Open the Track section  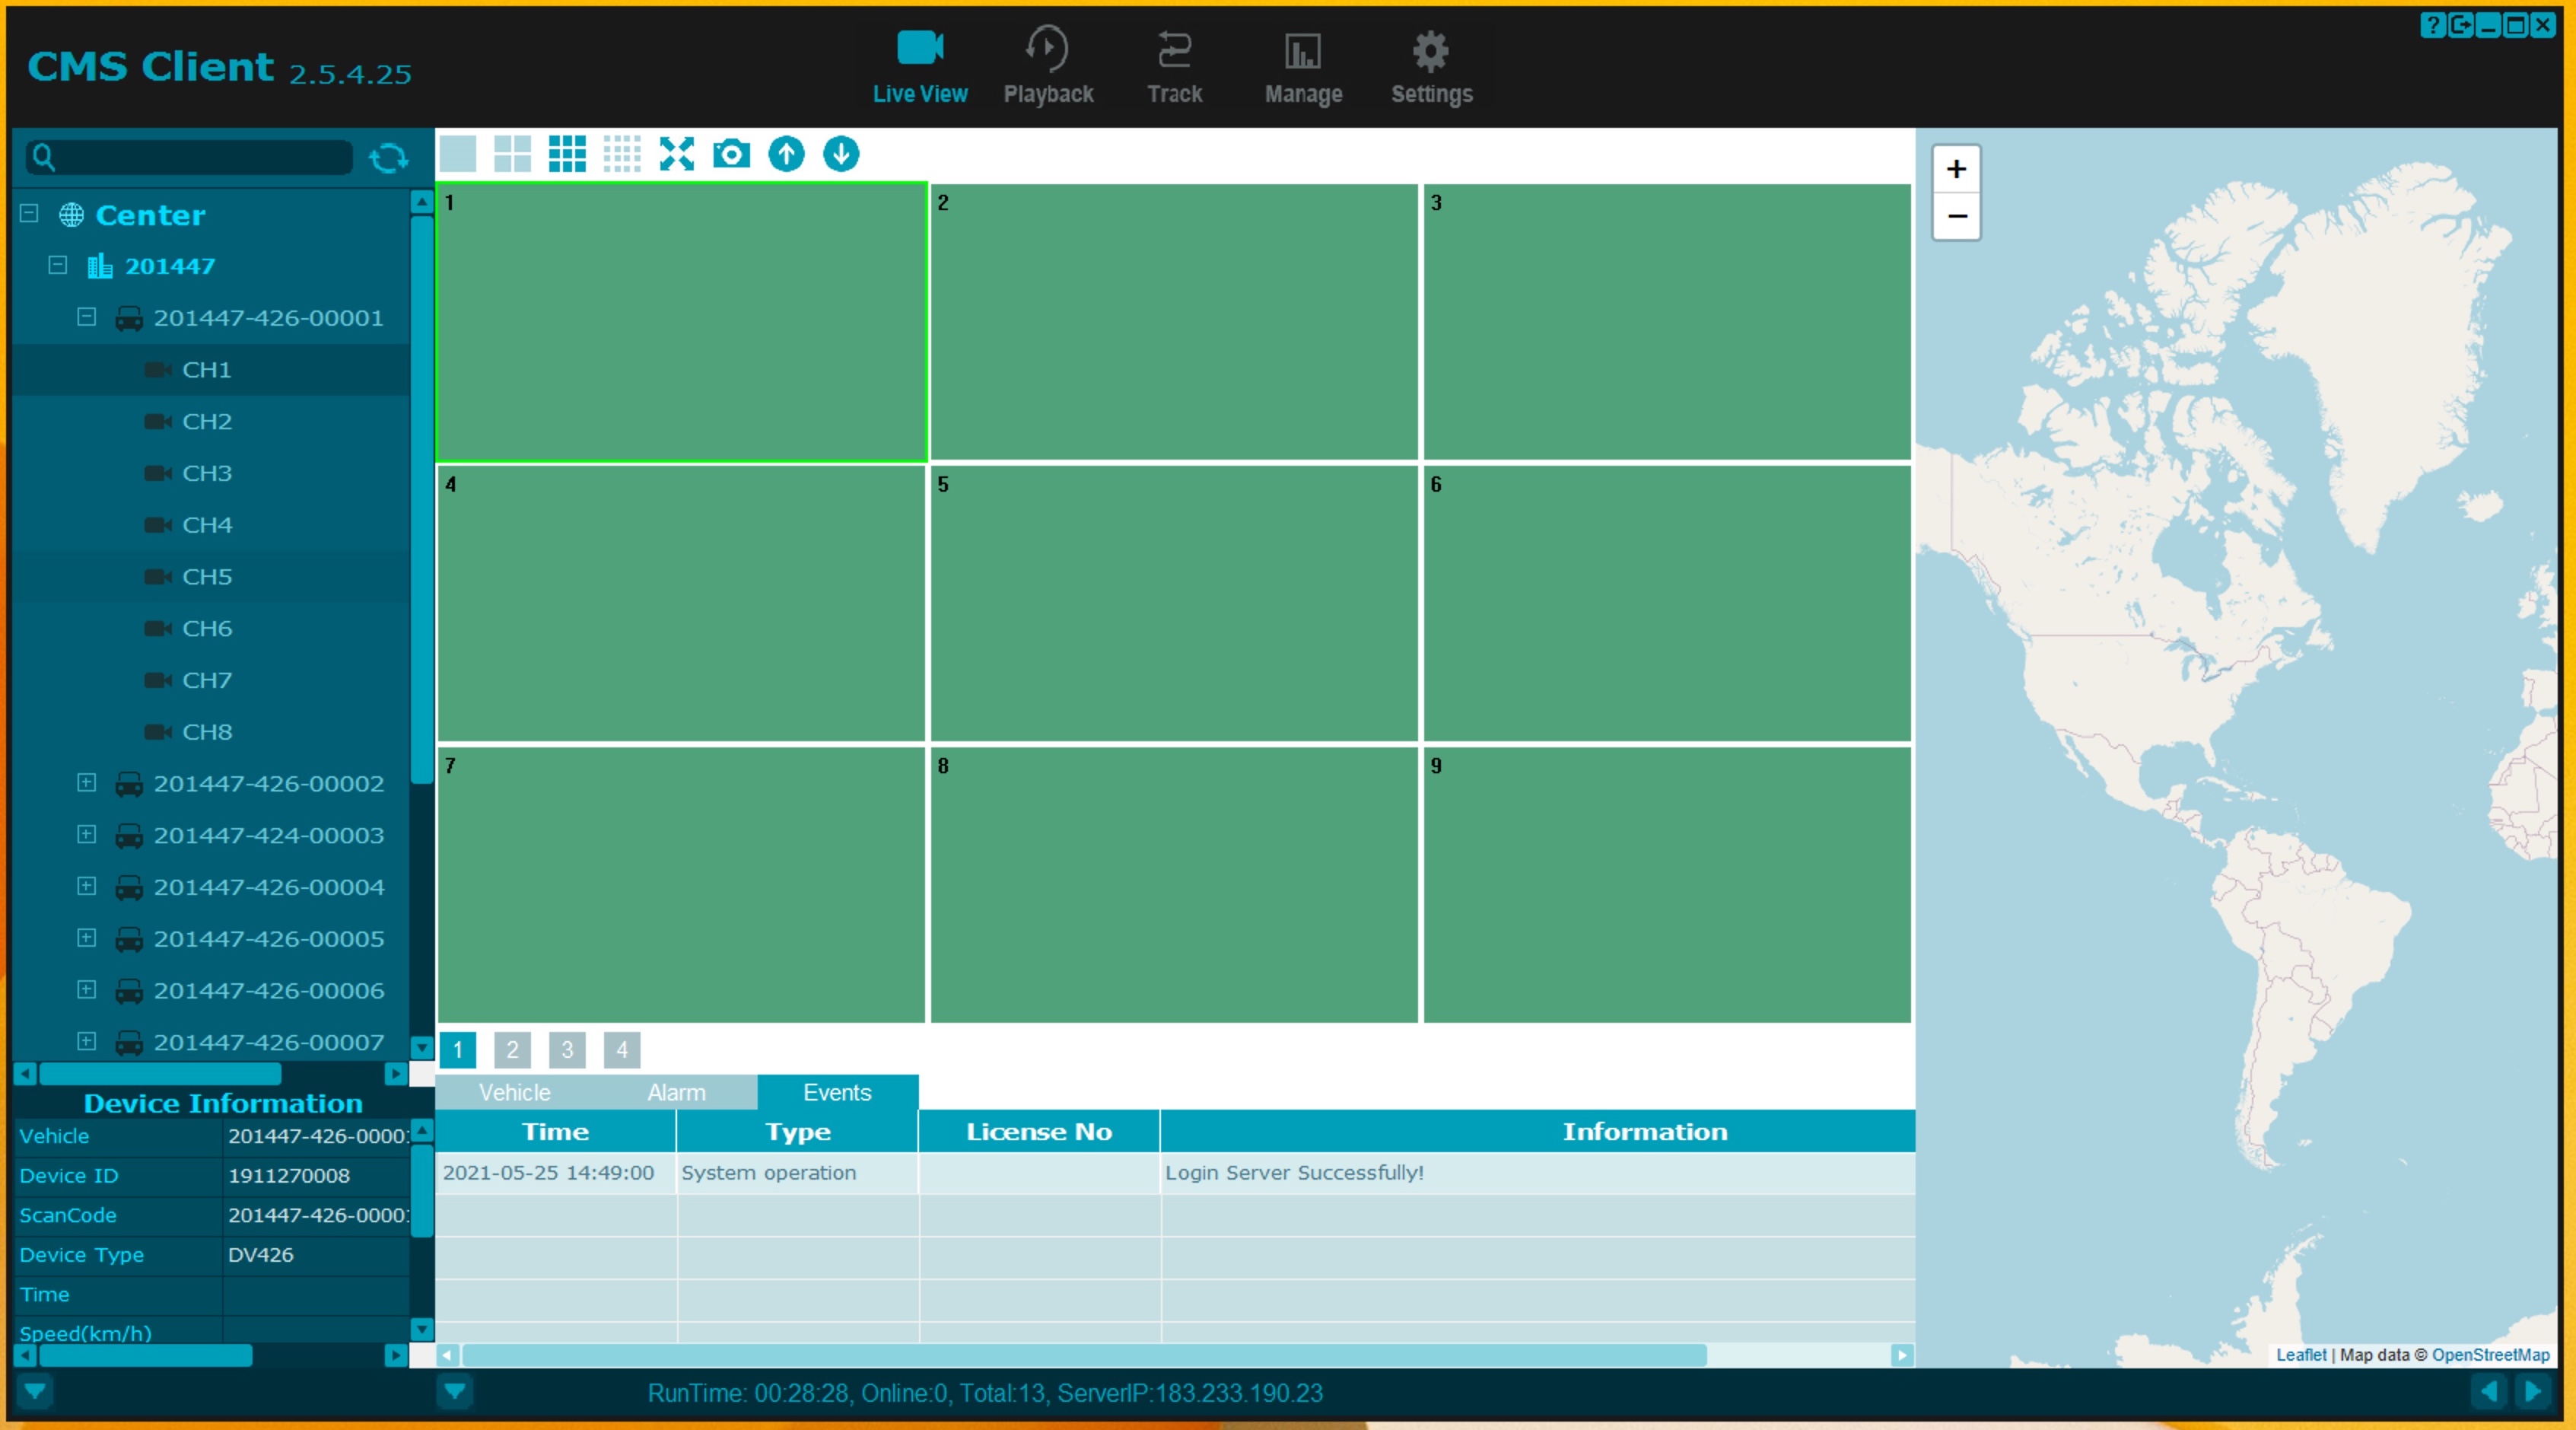click(x=1174, y=66)
